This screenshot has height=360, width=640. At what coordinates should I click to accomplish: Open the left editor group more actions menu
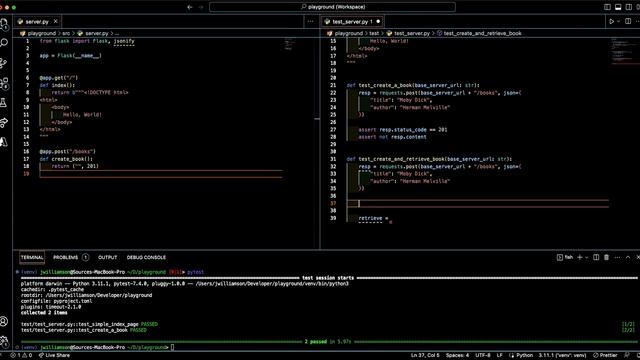click(x=311, y=21)
